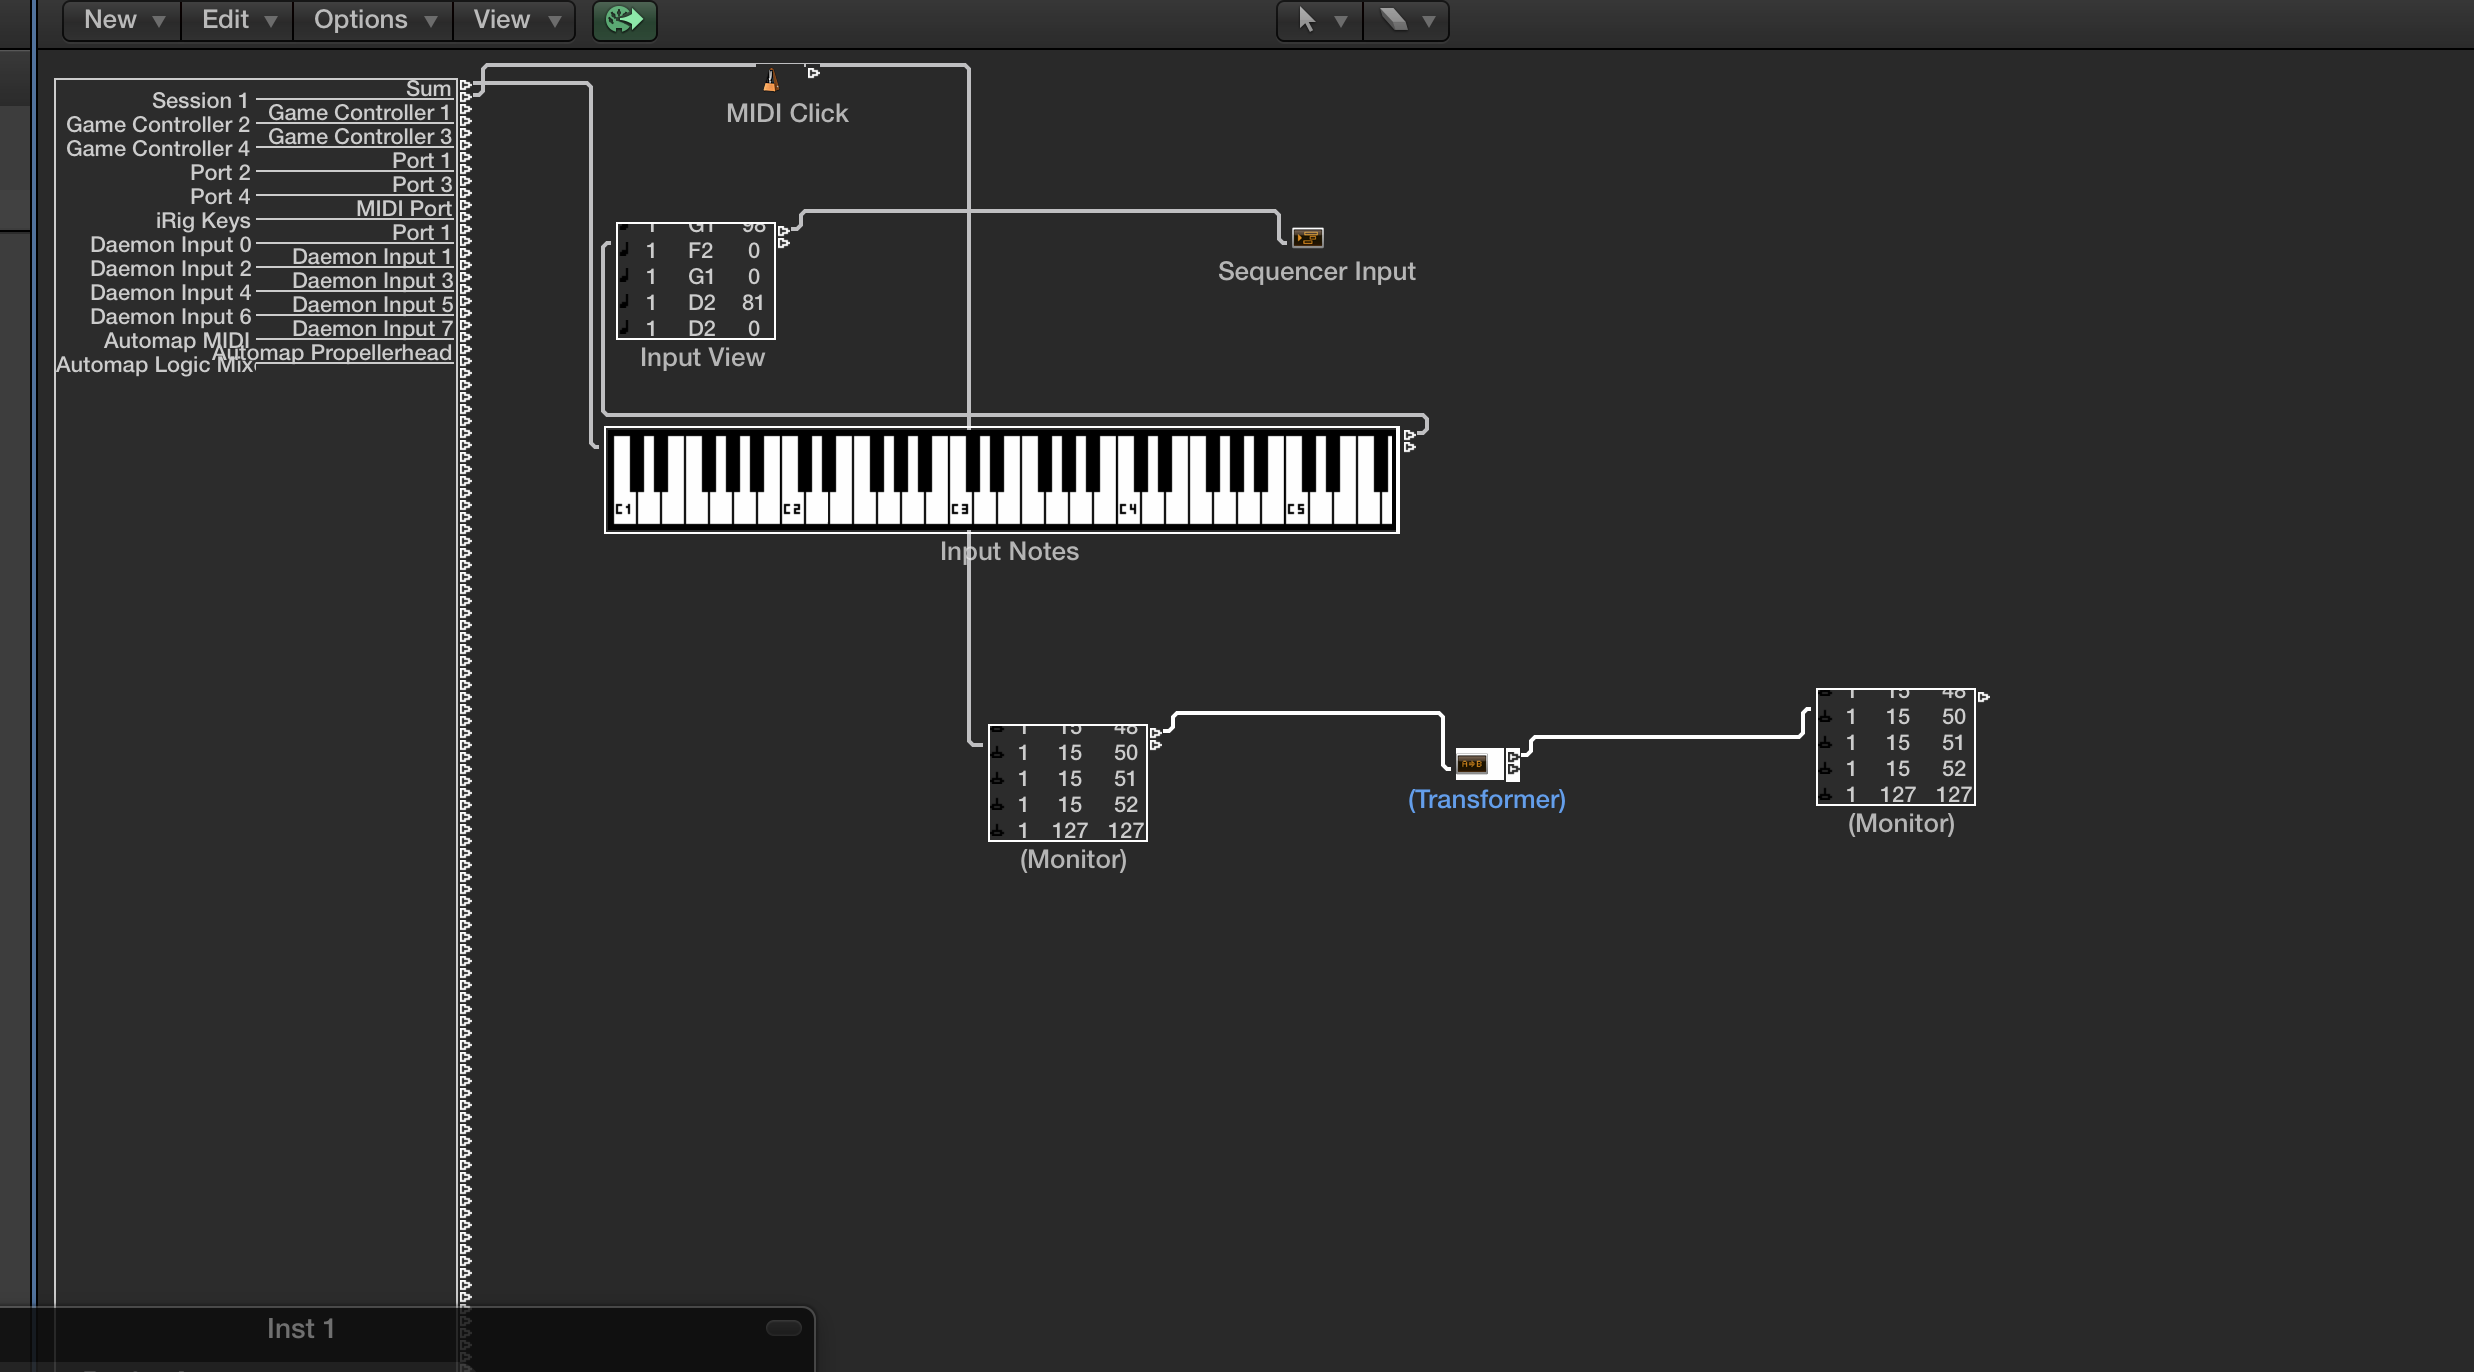This screenshot has height=1372, width=2474.
Task: Open the Options menu
Action: point(373,20)
